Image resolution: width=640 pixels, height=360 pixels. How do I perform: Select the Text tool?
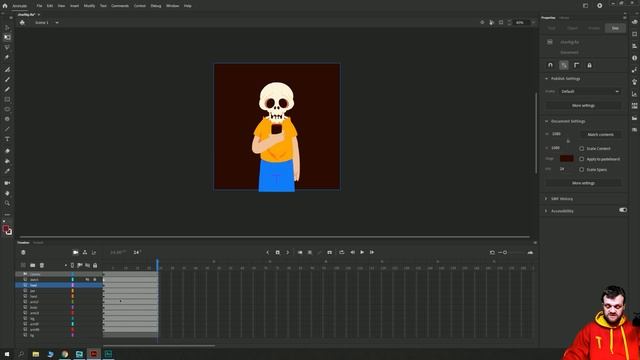pyautogui.click(x=7, y=139)
